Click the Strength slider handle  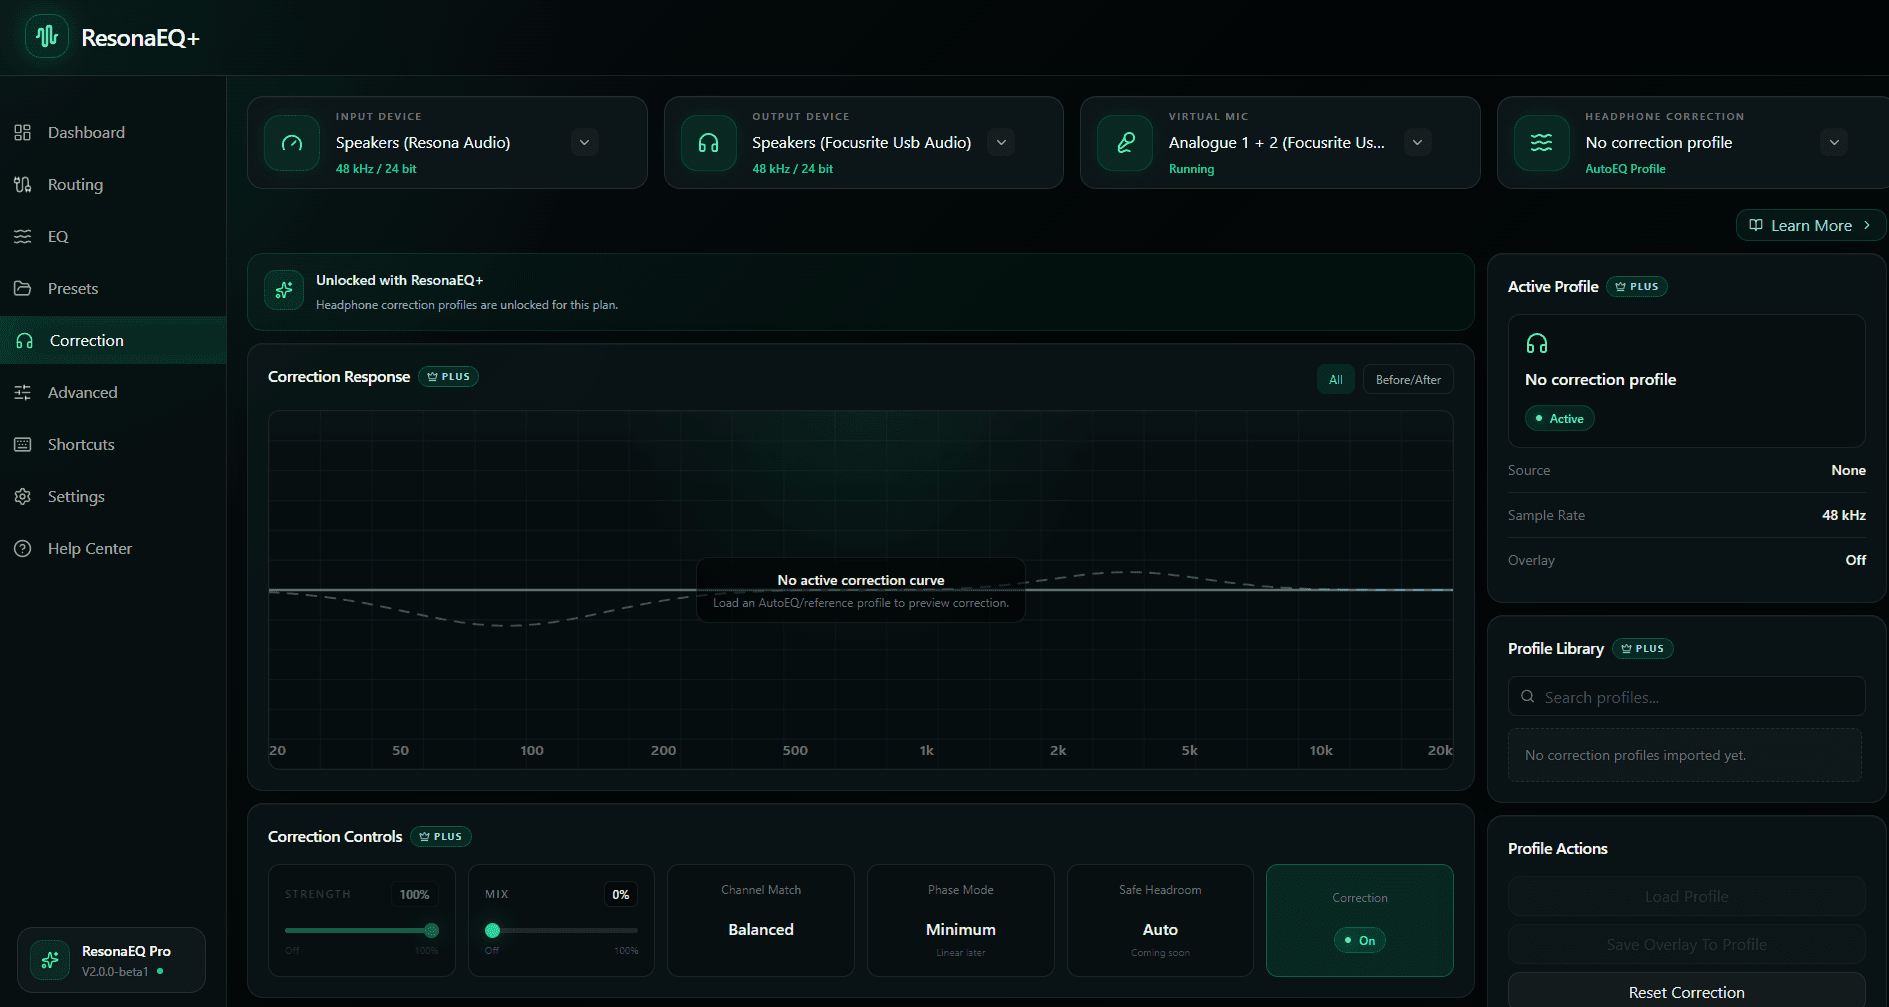pyautogui.click(x=431, y=930)
